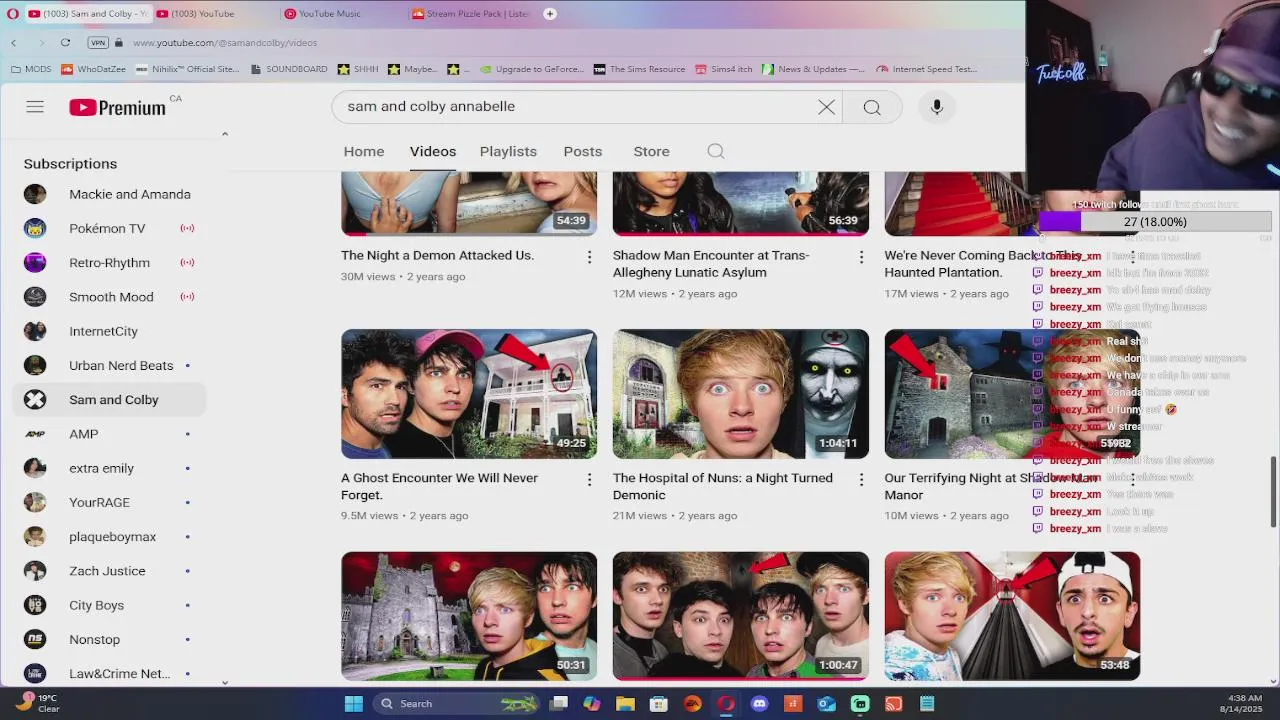Open the 53:48 video thumbnail
1280x720 pixels.
pos(1012,616)
